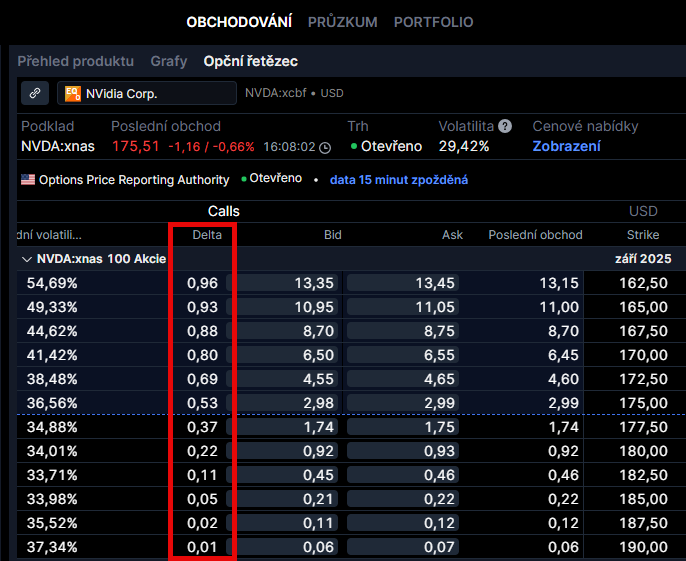Image resolution: width=686 pixels, height=561 pixels.
Task: Switch to the PRŮZKUM tab
Action: pos(343,22)
